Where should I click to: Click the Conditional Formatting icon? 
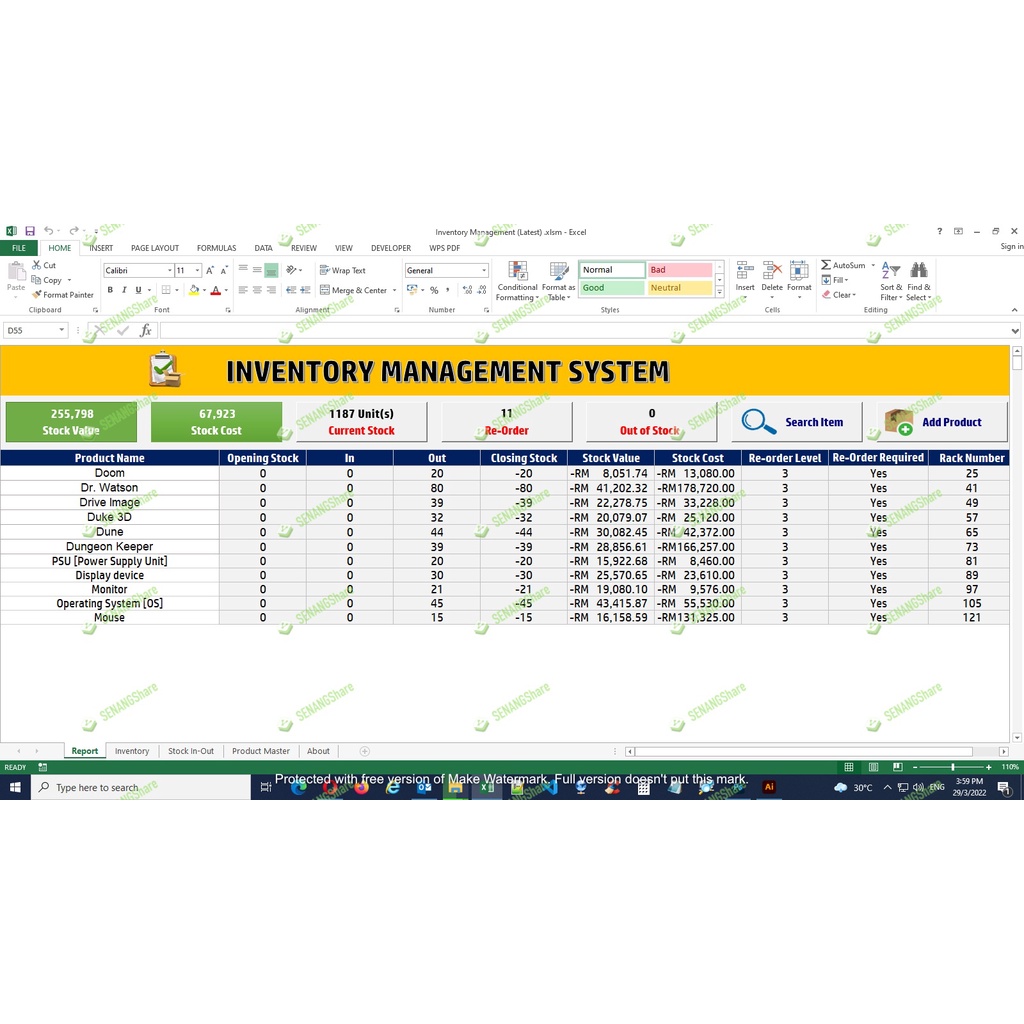point(517,272)
